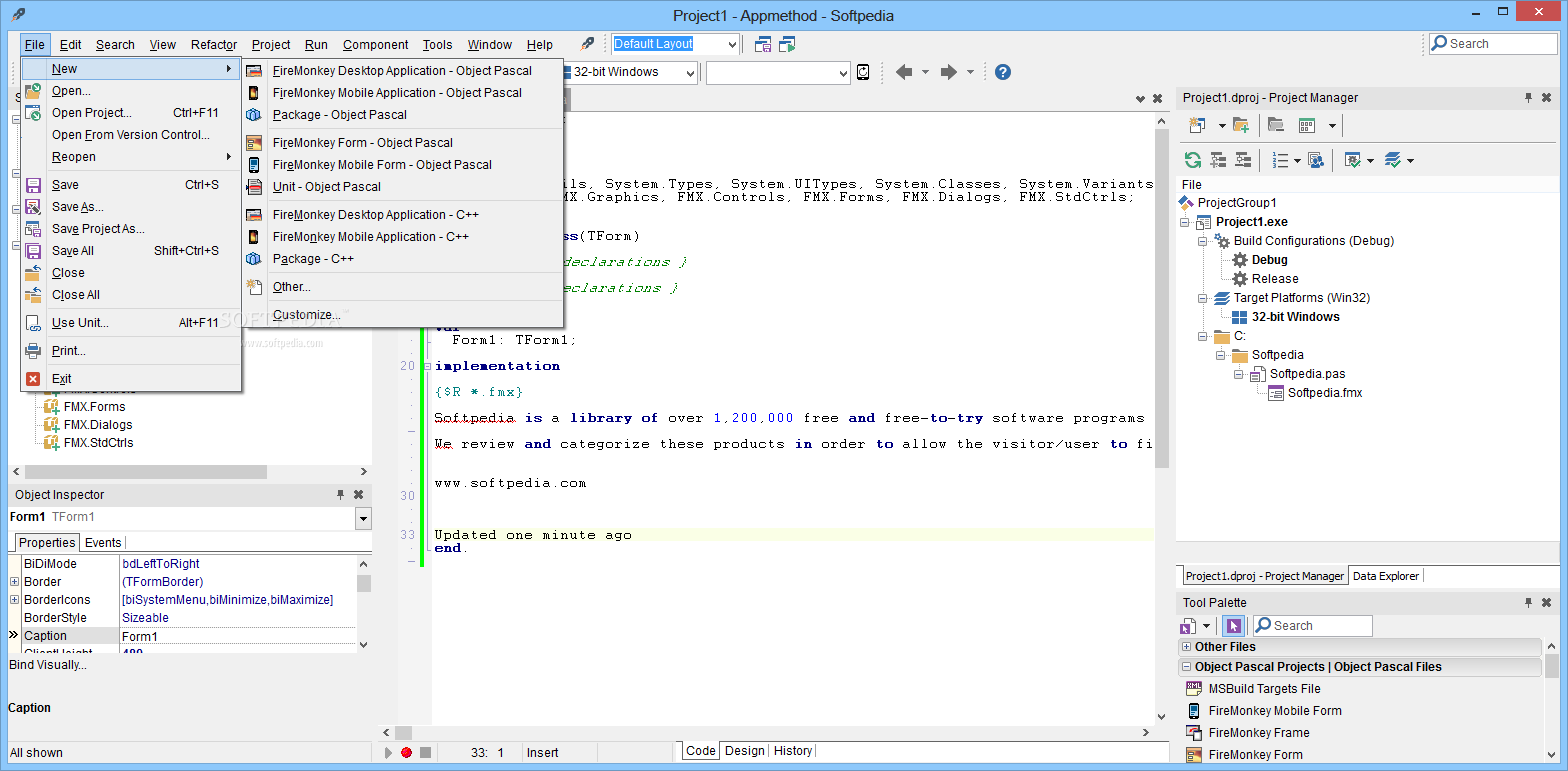The height and width of the screenshot is (771, 1568).
Task: Open Object Inspector Form1 component dropdown
Action: pyautogui.click(x=363, y=518)
